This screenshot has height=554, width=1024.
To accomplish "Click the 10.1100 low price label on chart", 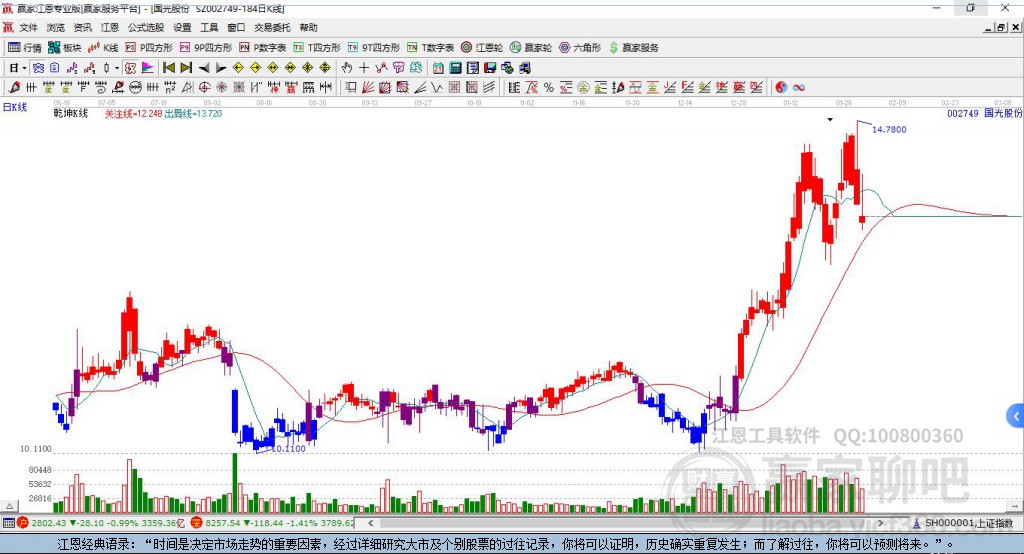I will coord(288,448).
